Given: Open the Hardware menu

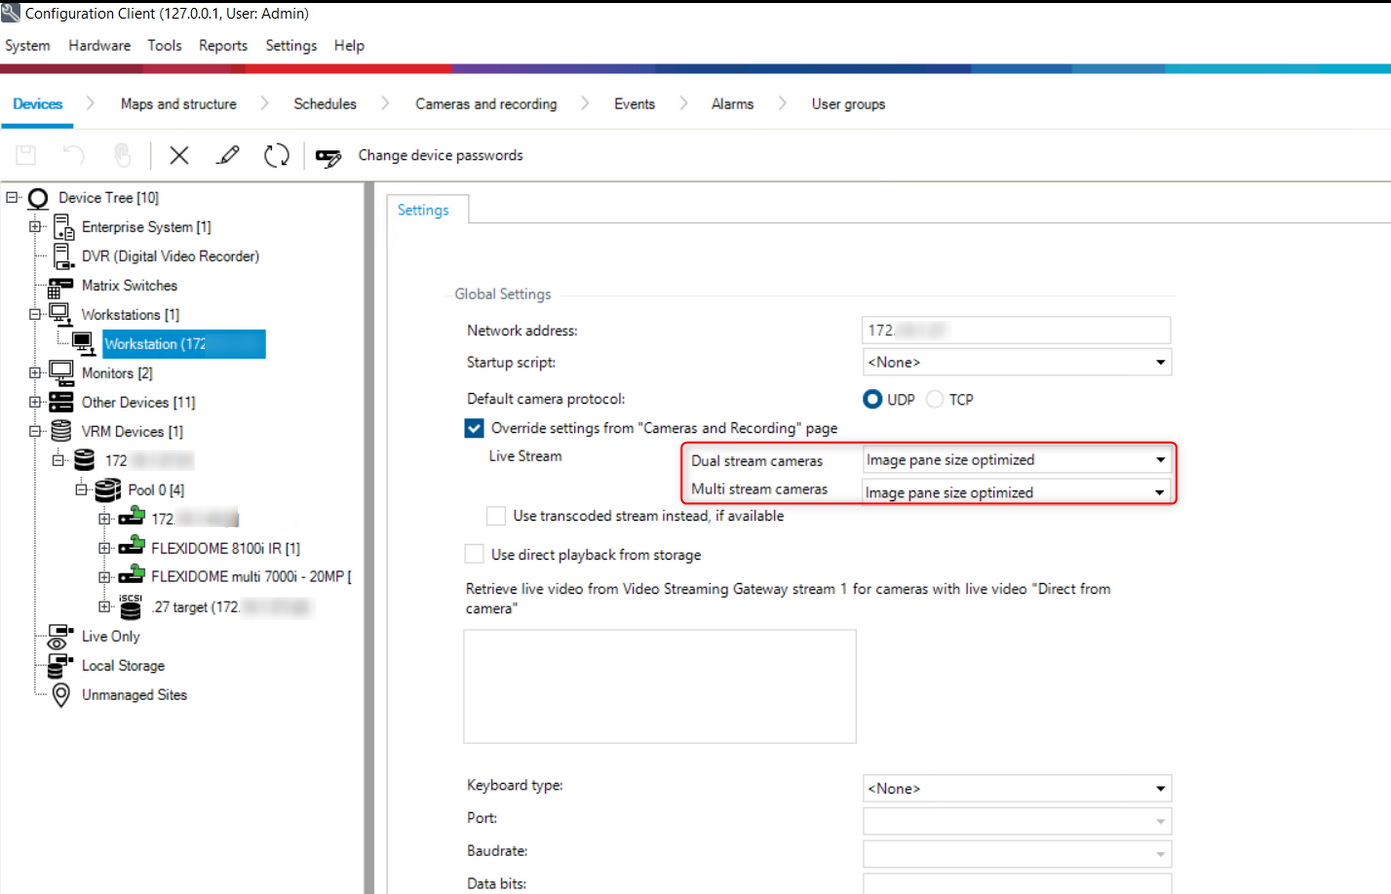Looking at the screenshot, I should coord(99,46).
